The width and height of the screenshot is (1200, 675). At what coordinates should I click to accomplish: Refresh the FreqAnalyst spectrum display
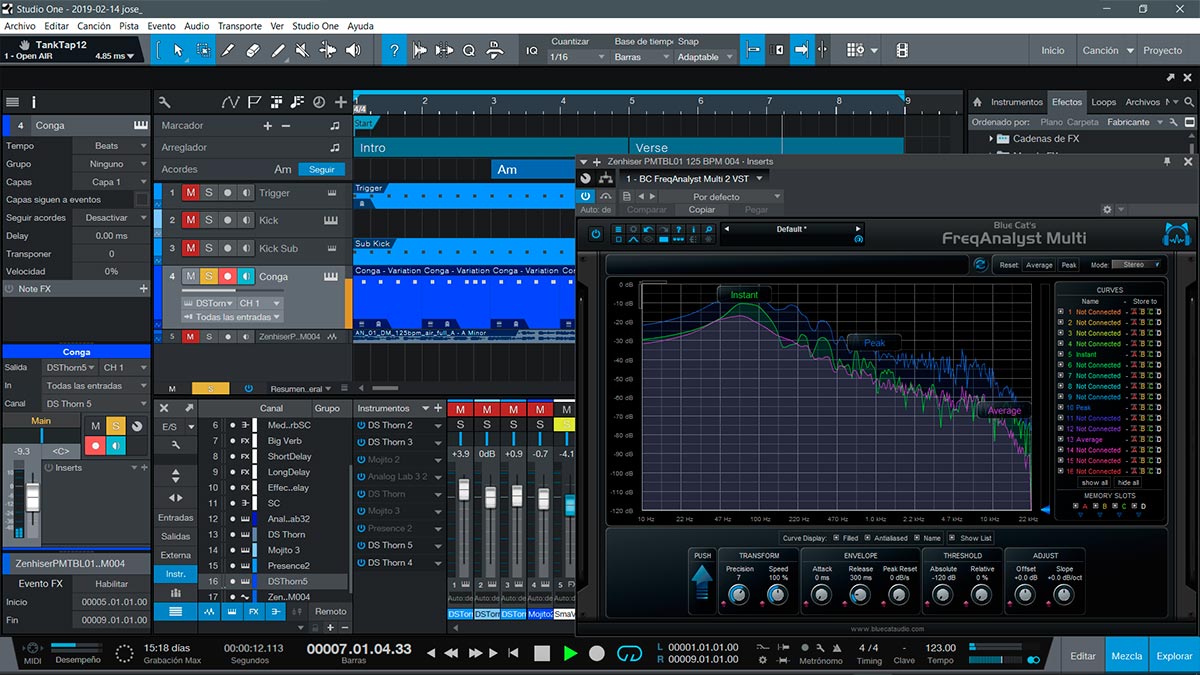(980, 265)
